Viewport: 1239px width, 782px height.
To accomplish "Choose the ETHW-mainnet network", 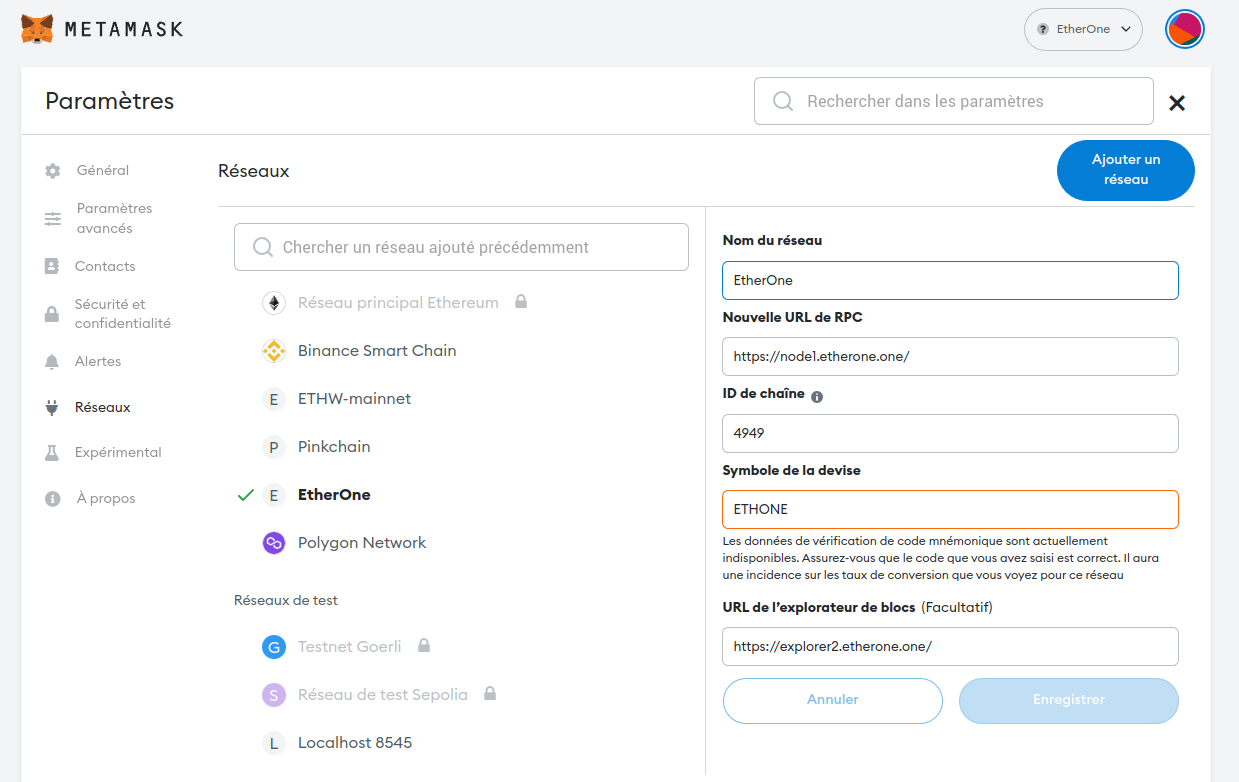I will (x=354, y=399).
